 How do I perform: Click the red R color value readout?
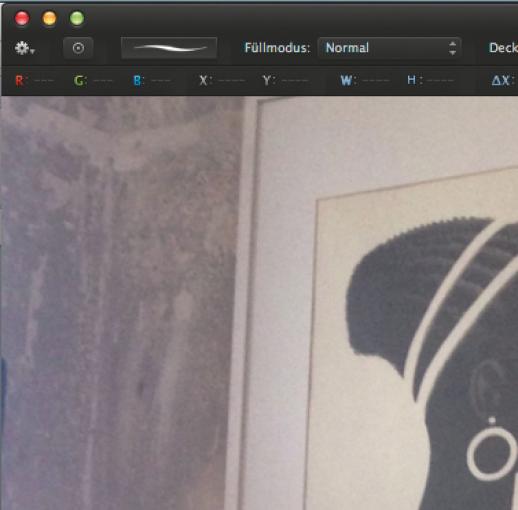(x=34, y=81)
